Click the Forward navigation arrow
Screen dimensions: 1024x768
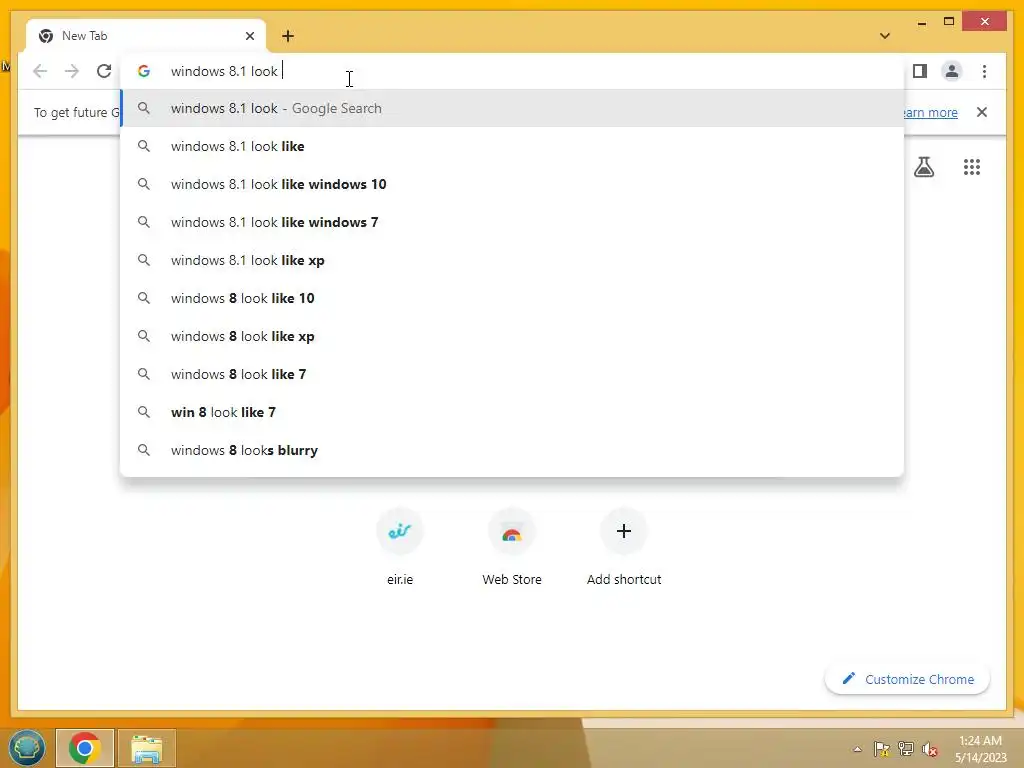pyautogui.click(x=72, y=71)
